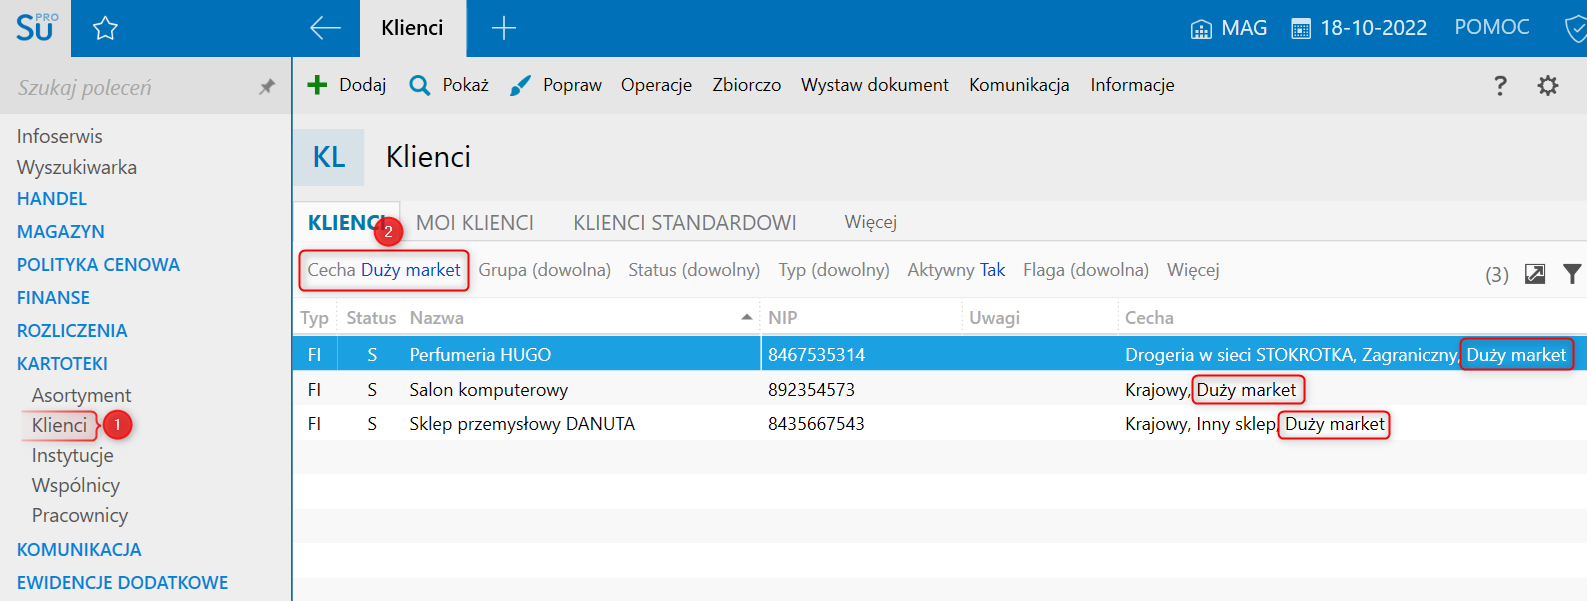Switch to MOI KLIENCI tab
This screenshot has width=1587, height=601.
coord(475,223)
